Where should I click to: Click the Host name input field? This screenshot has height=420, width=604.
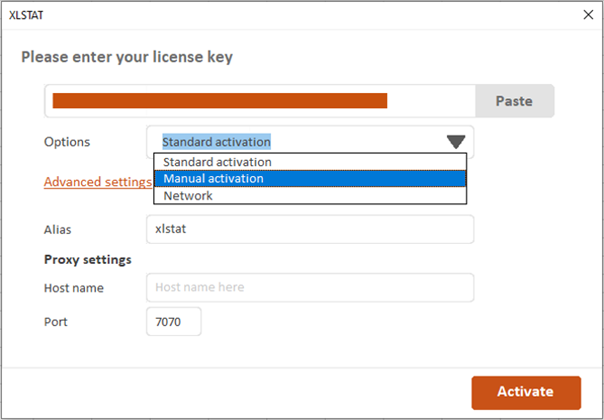(x=310, y=288)
